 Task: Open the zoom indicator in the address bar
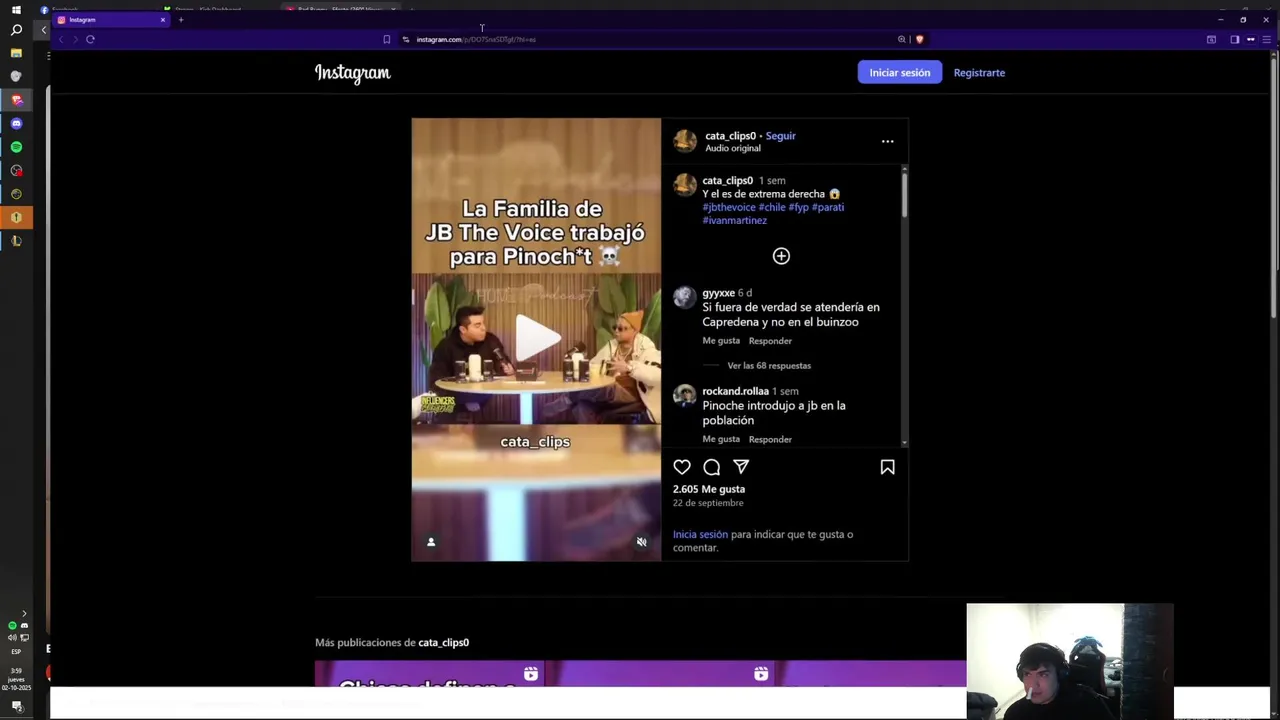[901, 39]
